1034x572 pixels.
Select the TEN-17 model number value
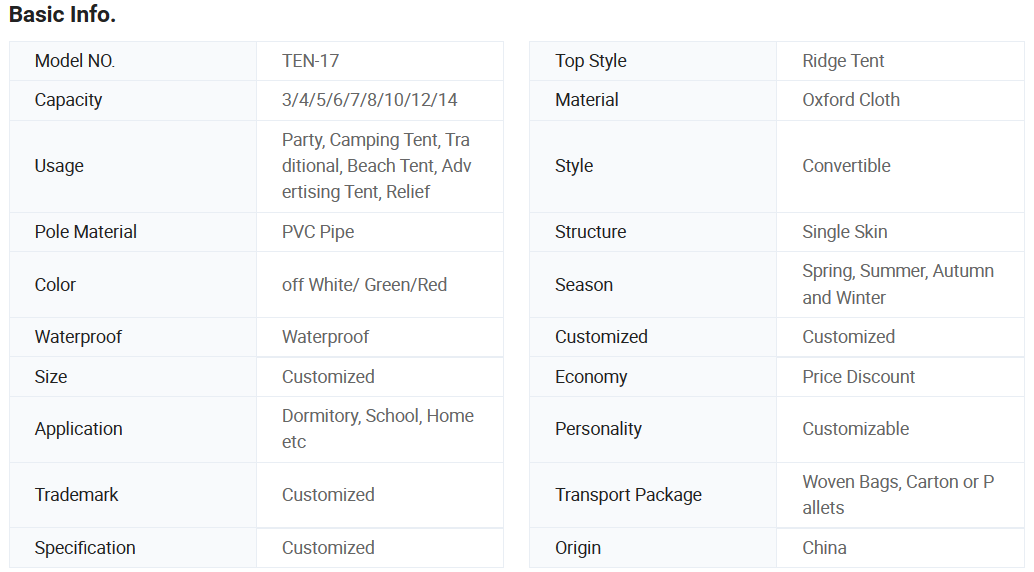click(310, 61)
